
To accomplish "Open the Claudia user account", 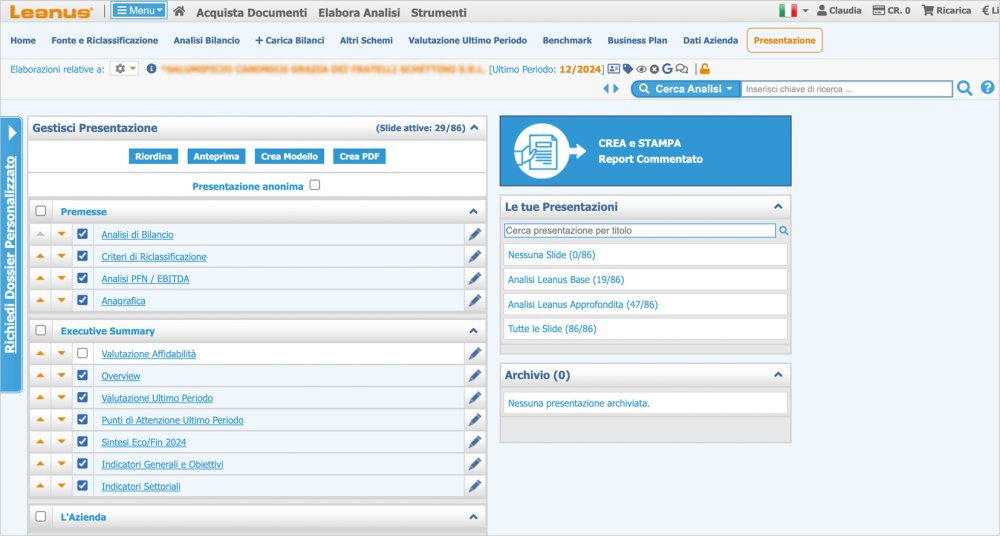I will point(839,10).
